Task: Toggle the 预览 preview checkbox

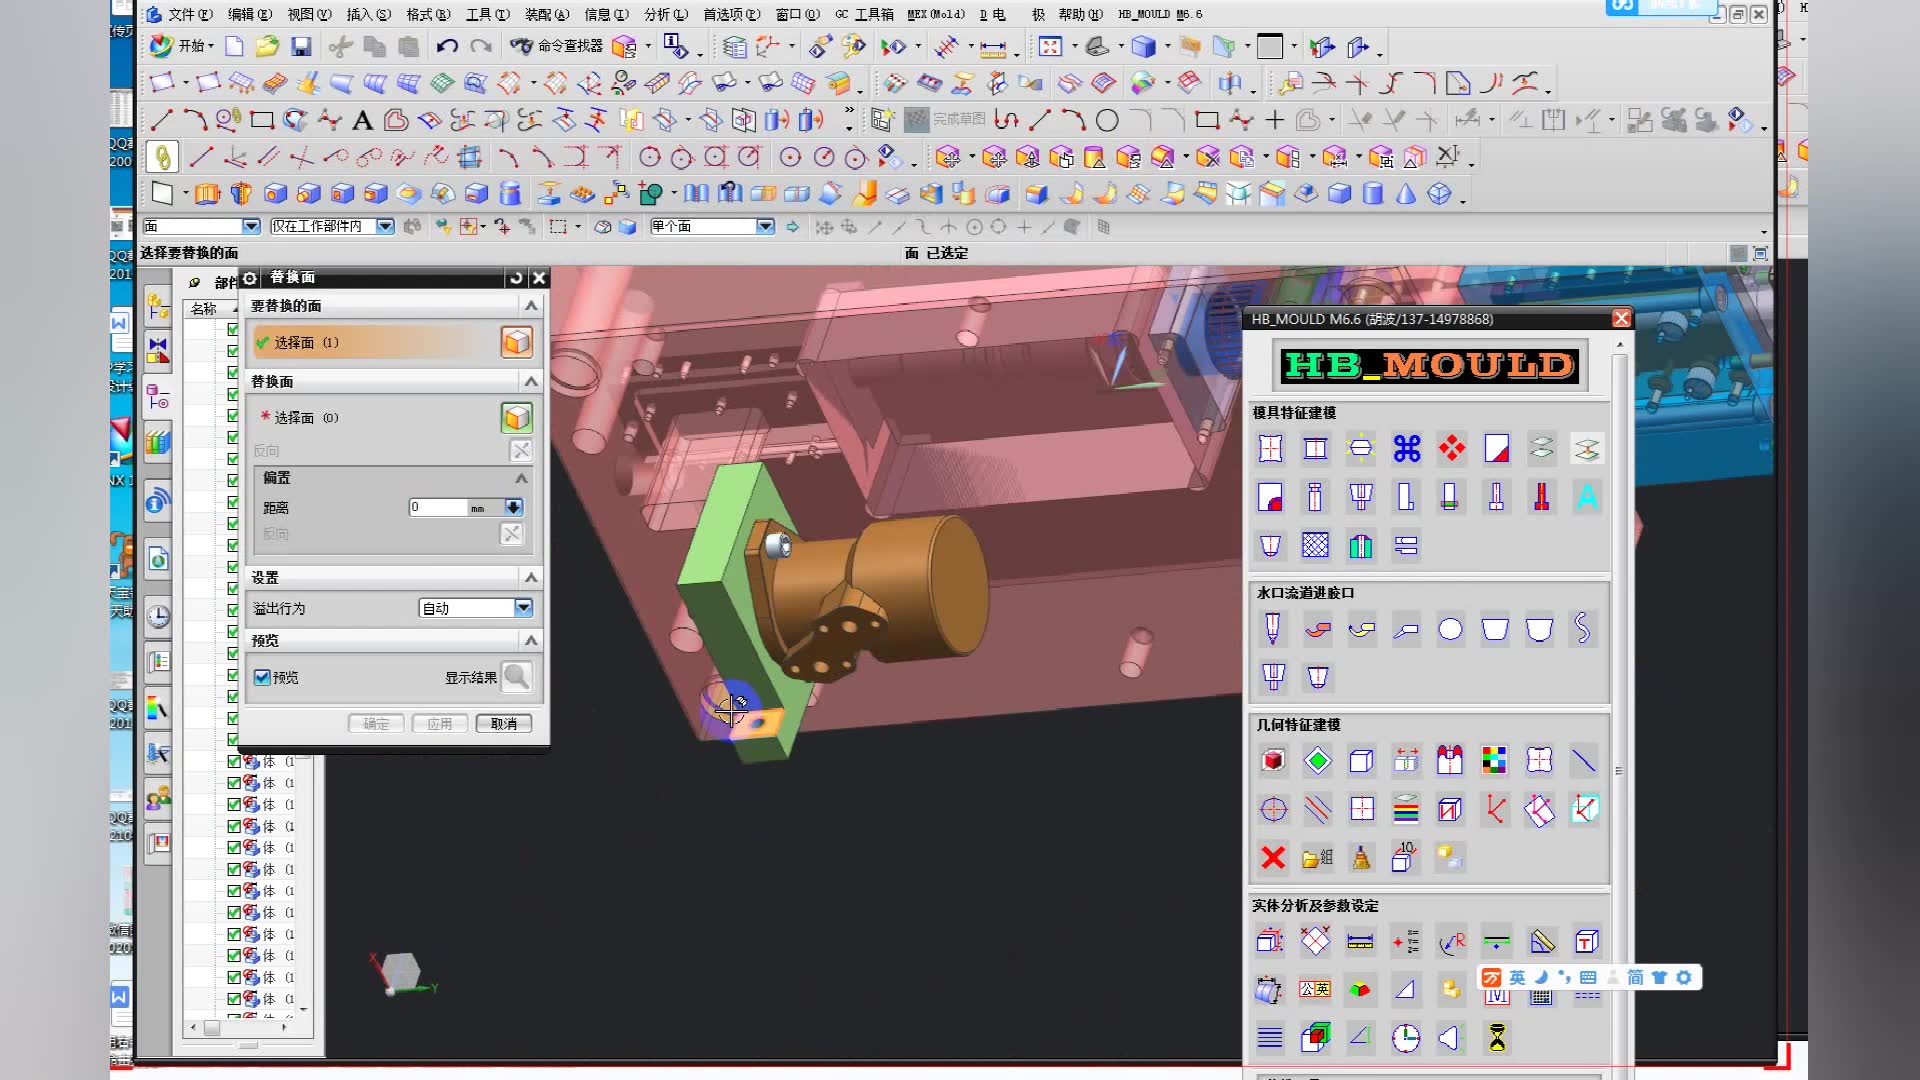Action: [262, 677]
